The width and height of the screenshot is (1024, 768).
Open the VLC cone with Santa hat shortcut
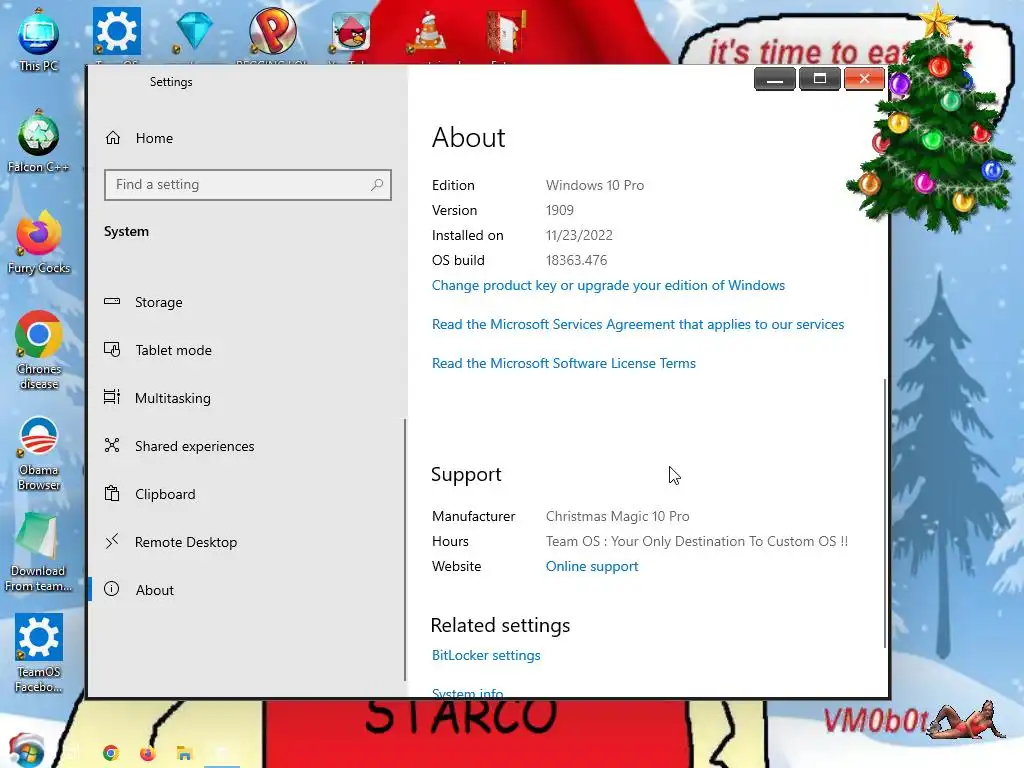(x=426, y=31)
